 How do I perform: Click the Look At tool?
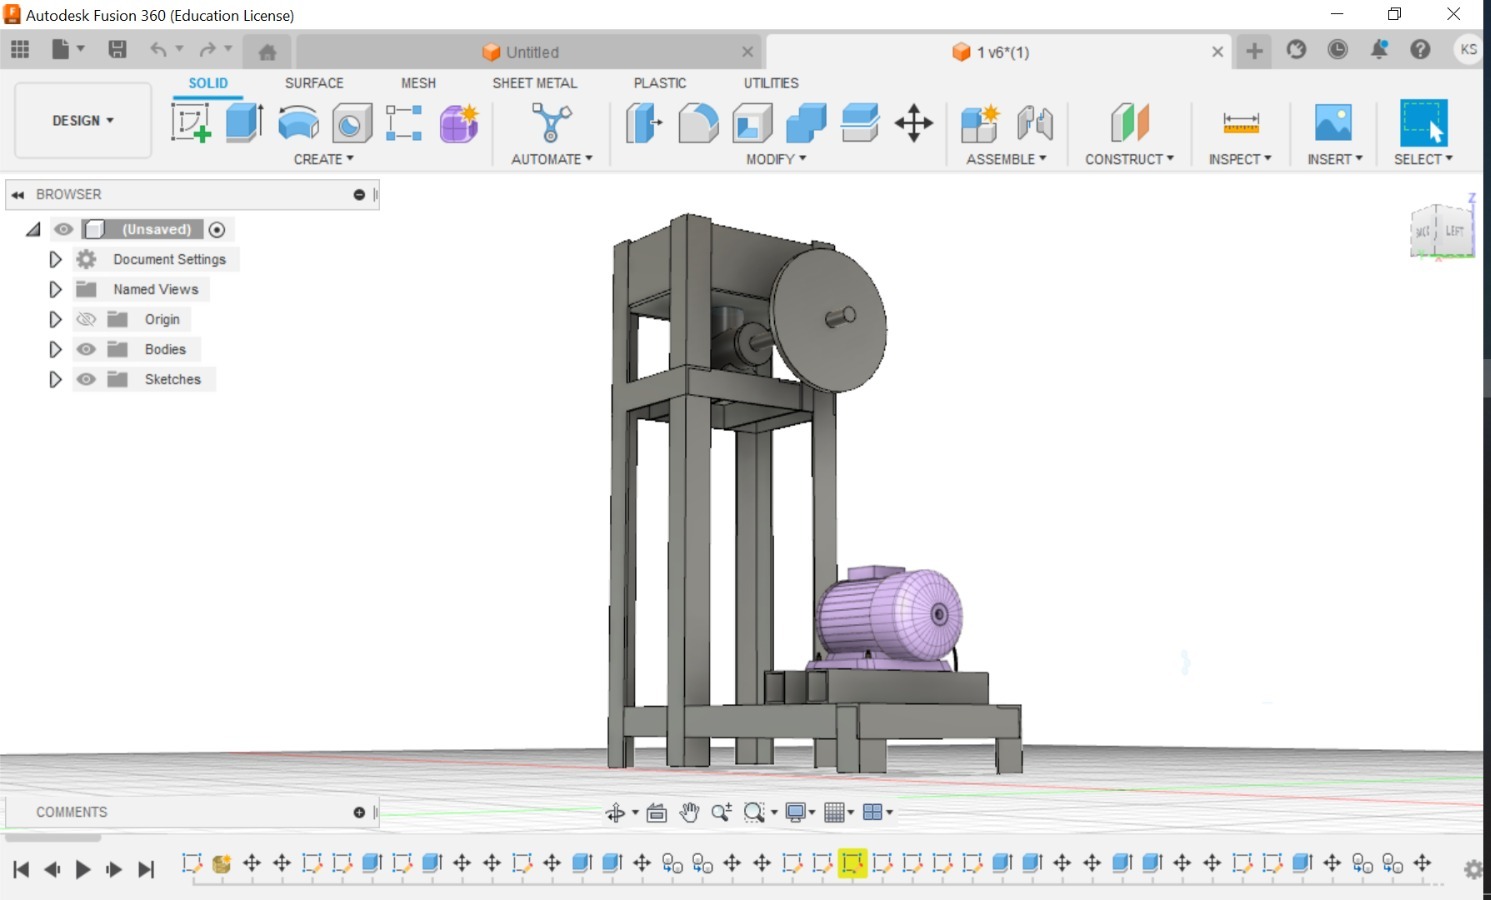(x=657, y=813)
